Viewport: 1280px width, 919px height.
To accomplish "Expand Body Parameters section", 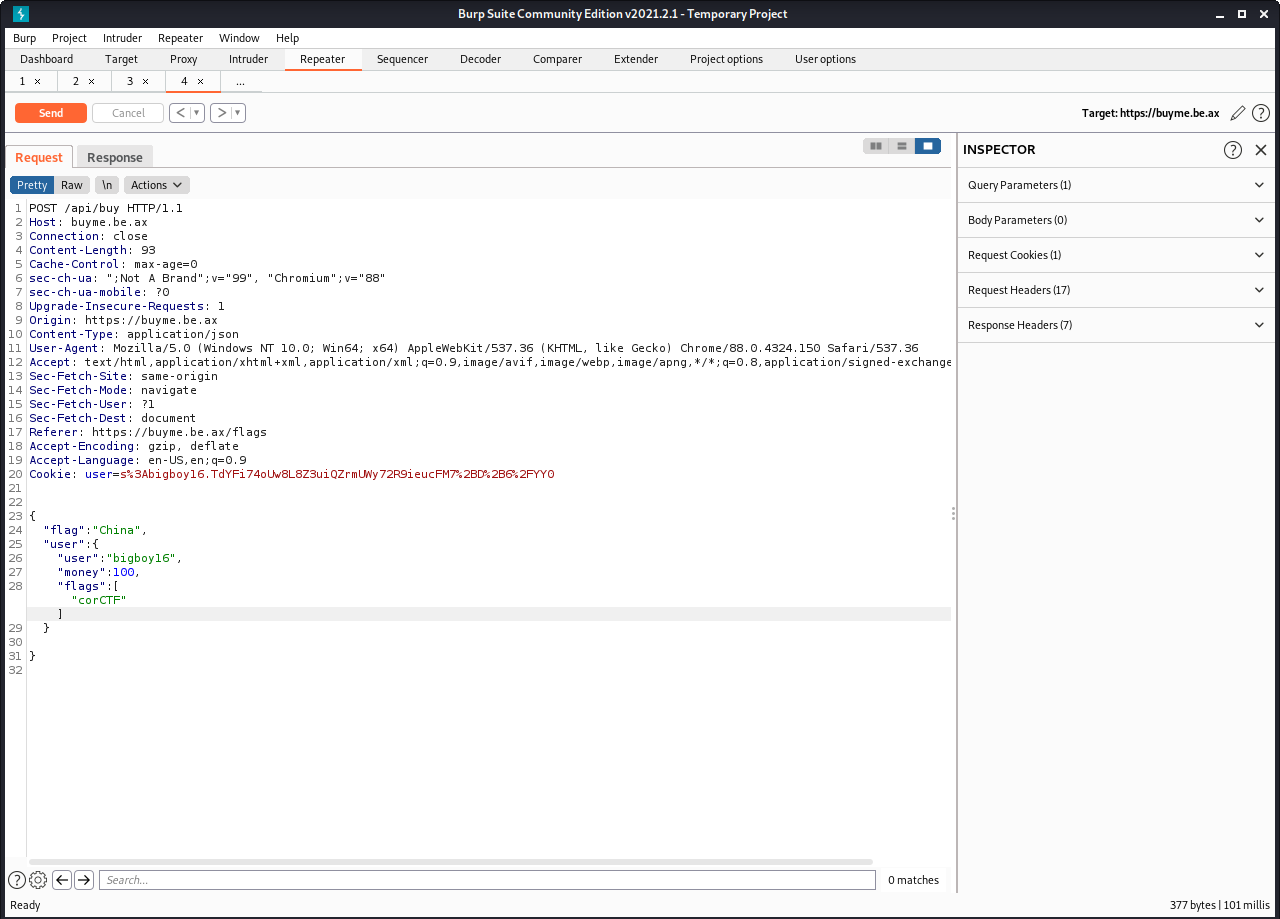I will [1116, 220].
